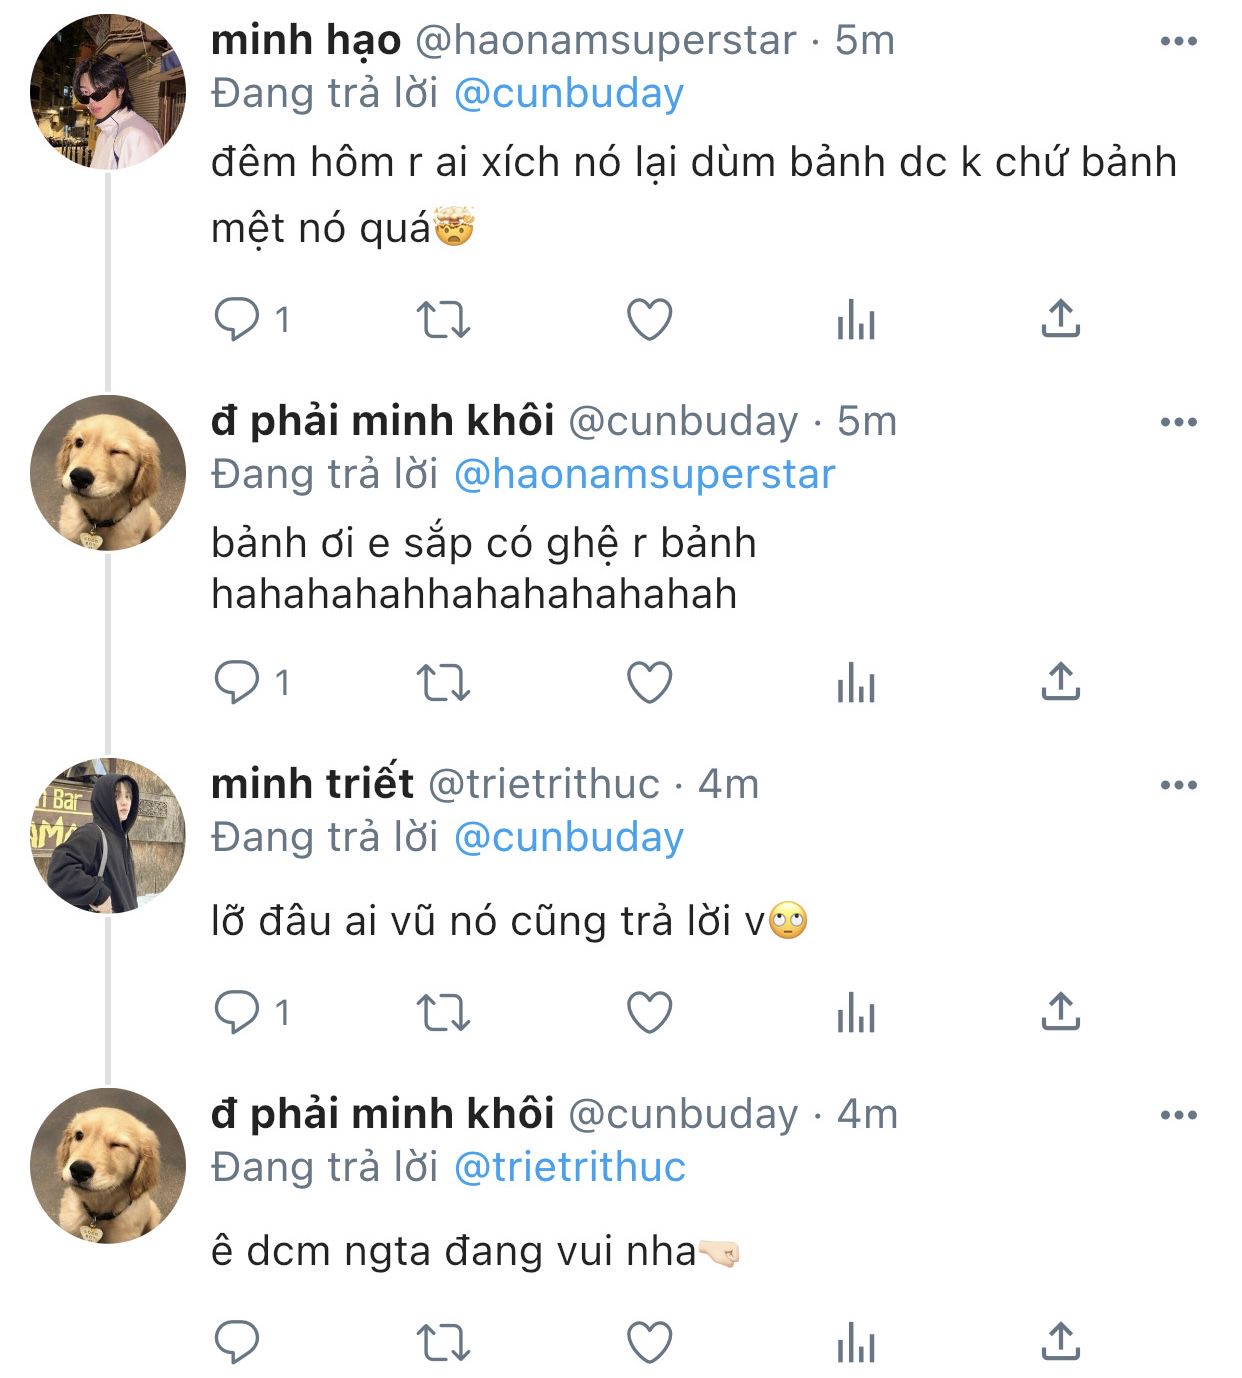Viewport: 1242px width, 1378px height.
Task: View analytics for minh hạo's tweet
Action: pos(856,321)
